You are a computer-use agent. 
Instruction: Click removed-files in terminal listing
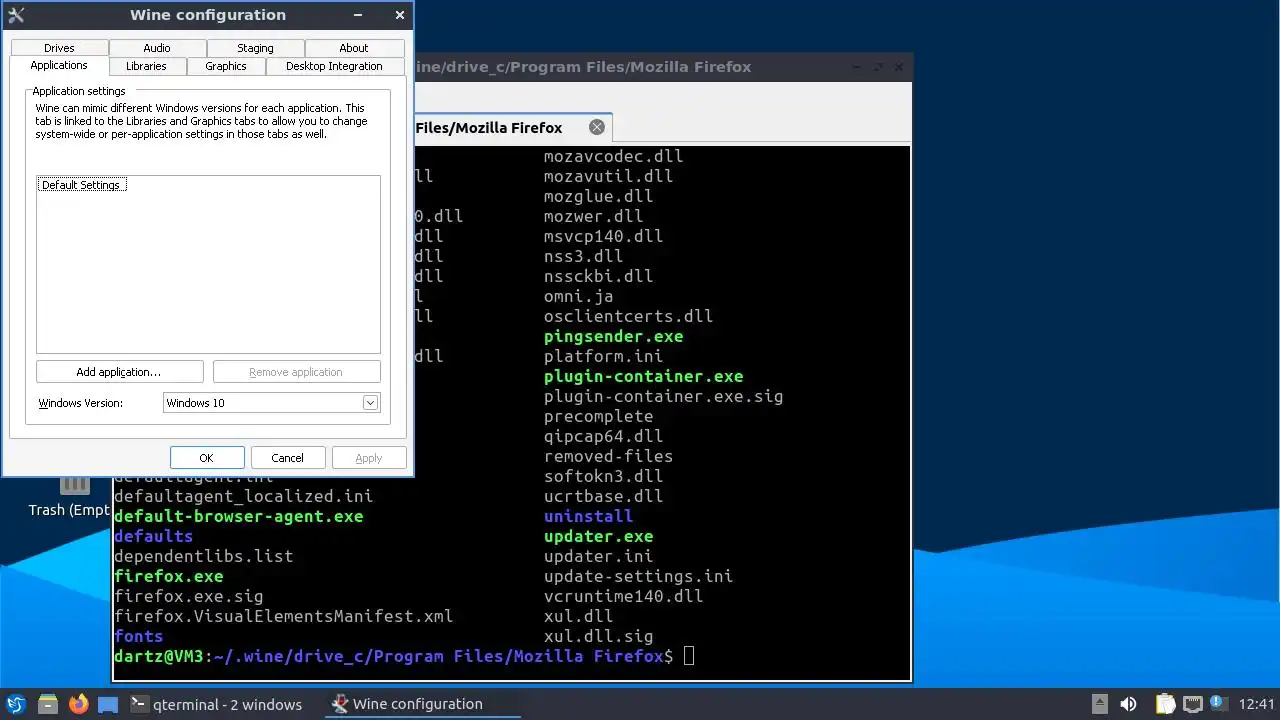[609, 456]
